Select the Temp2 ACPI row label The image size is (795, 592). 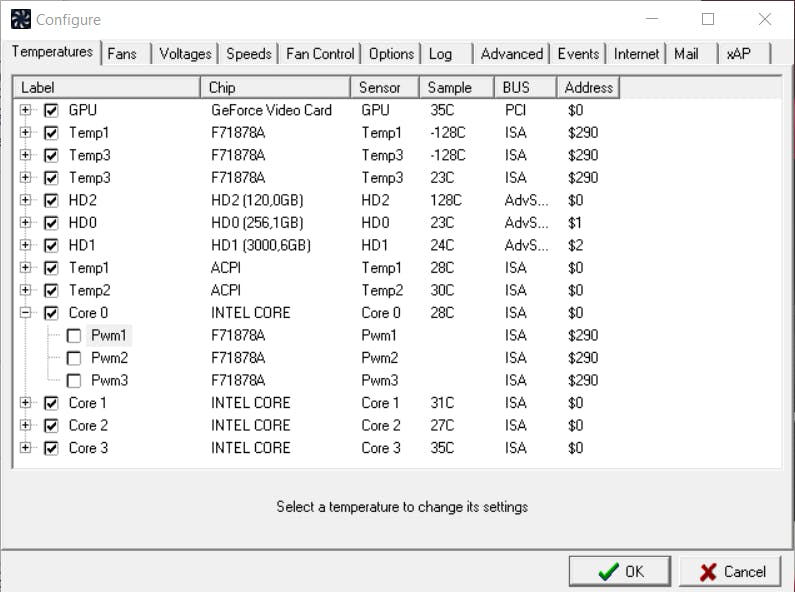(89, 290)
